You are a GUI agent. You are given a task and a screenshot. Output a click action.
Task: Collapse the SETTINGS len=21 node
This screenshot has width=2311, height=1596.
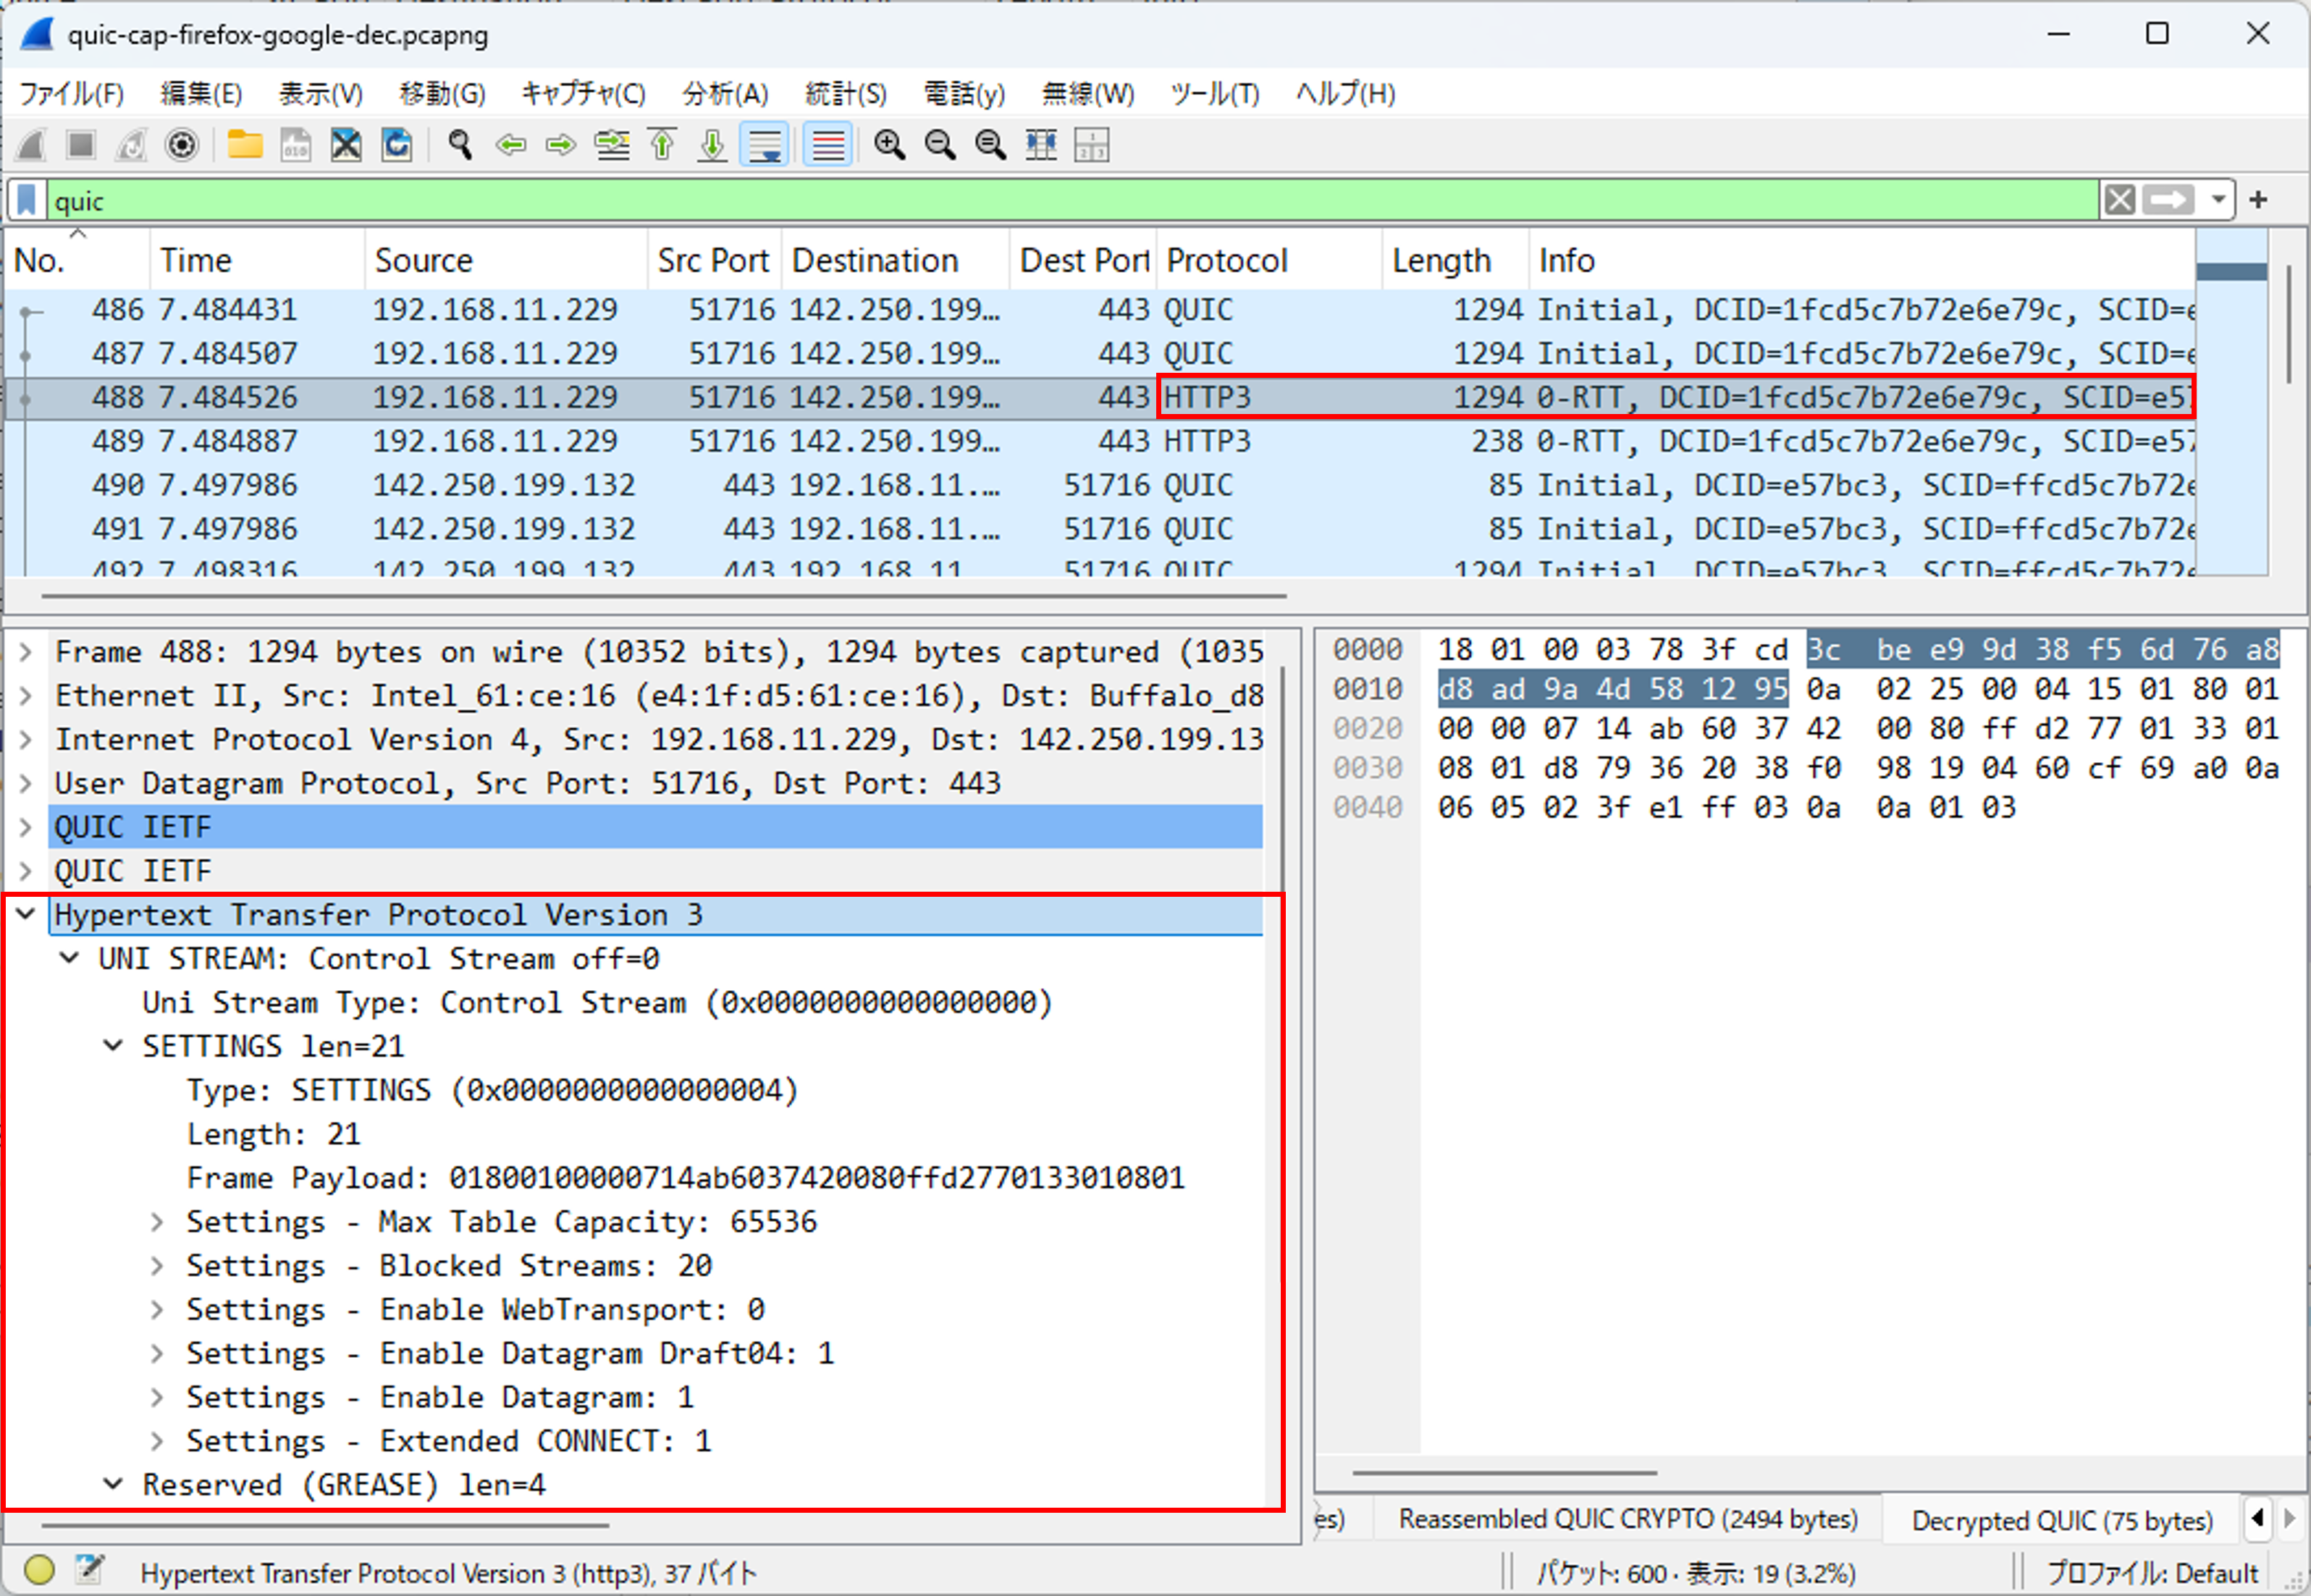click(113, 1046)
